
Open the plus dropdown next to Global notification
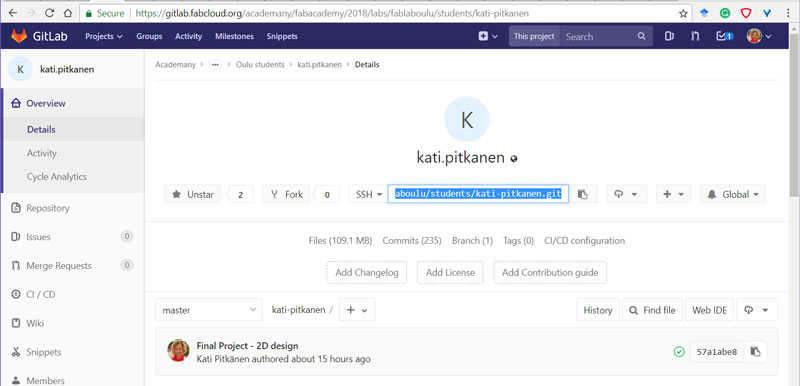coord(673,194)
